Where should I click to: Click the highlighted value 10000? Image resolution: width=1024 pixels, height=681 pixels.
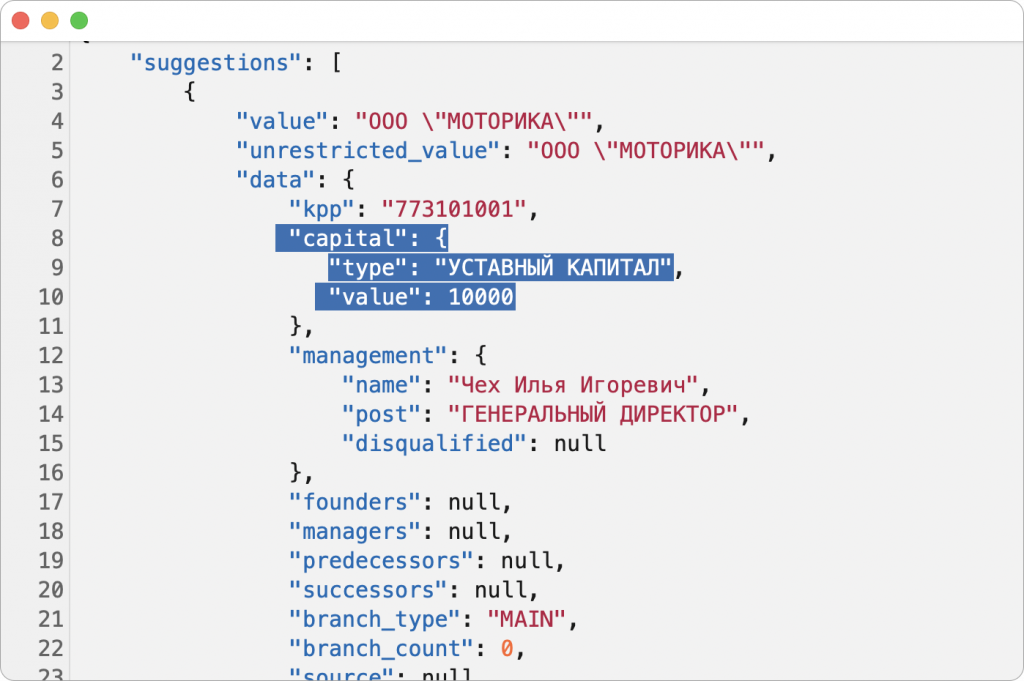480,297
